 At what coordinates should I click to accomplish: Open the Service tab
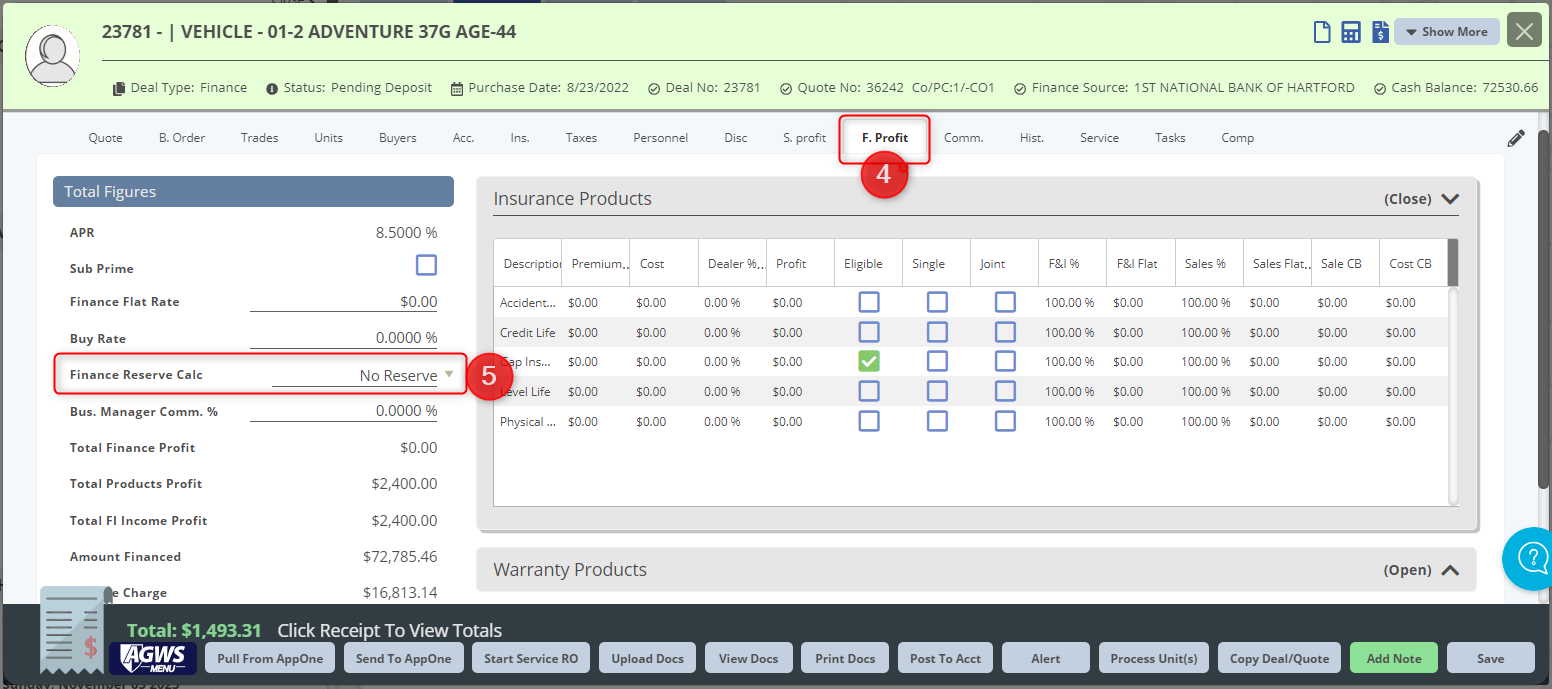pyautogui.click(x=1099, y=138)
